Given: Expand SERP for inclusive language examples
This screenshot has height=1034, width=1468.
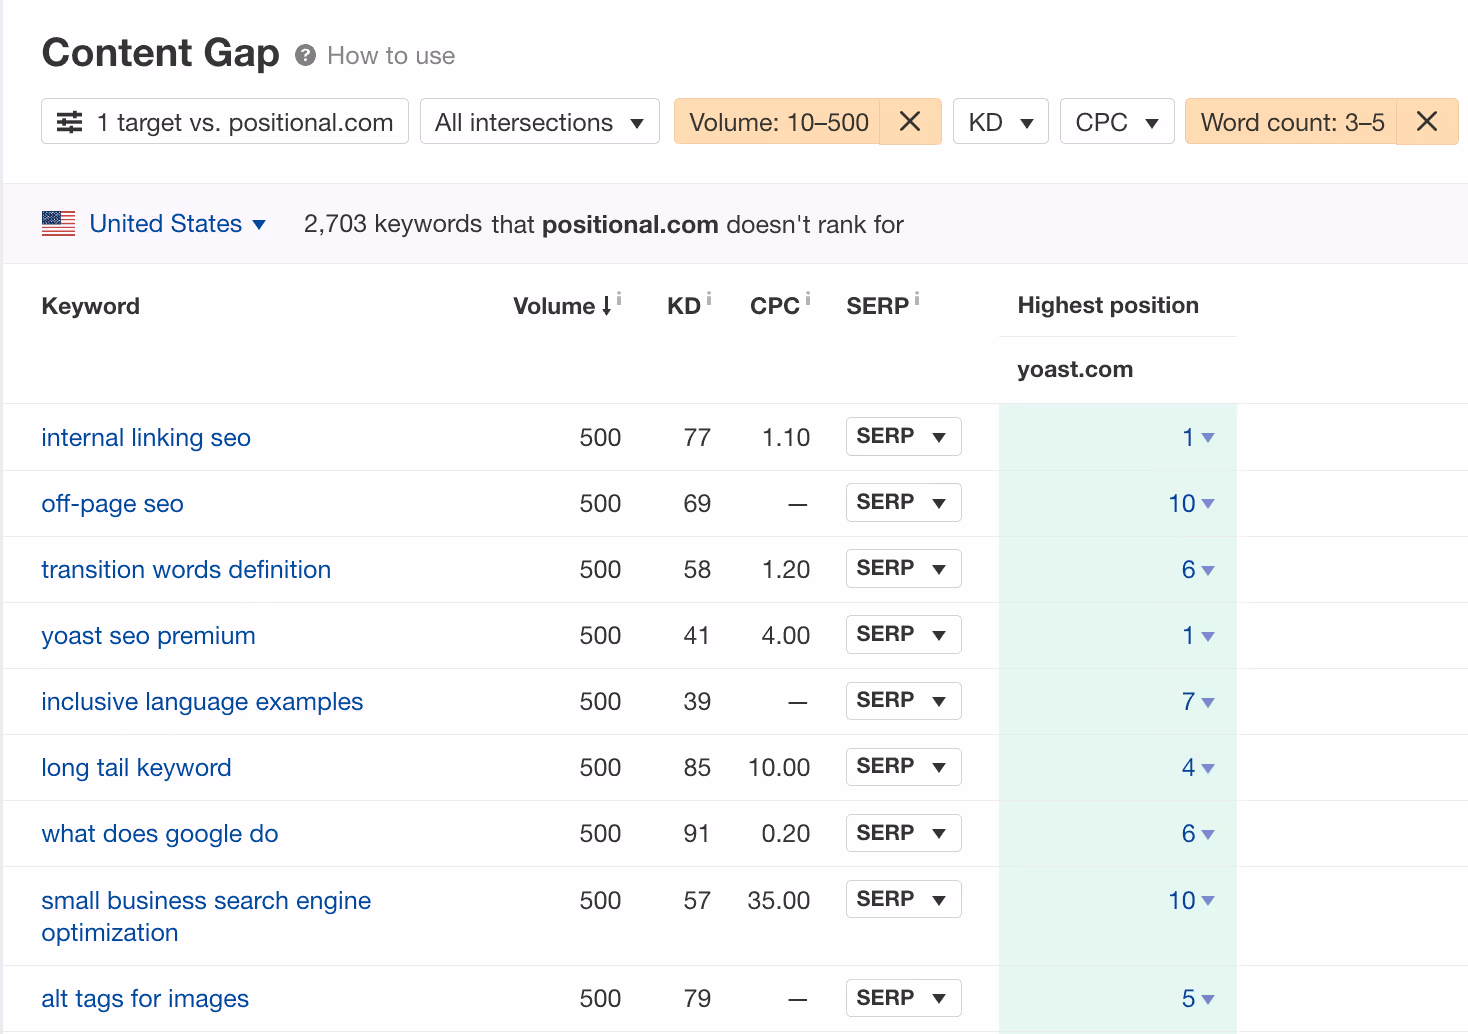Looking at the screenshot, I should pyautogui.click(x=903, y=700).
